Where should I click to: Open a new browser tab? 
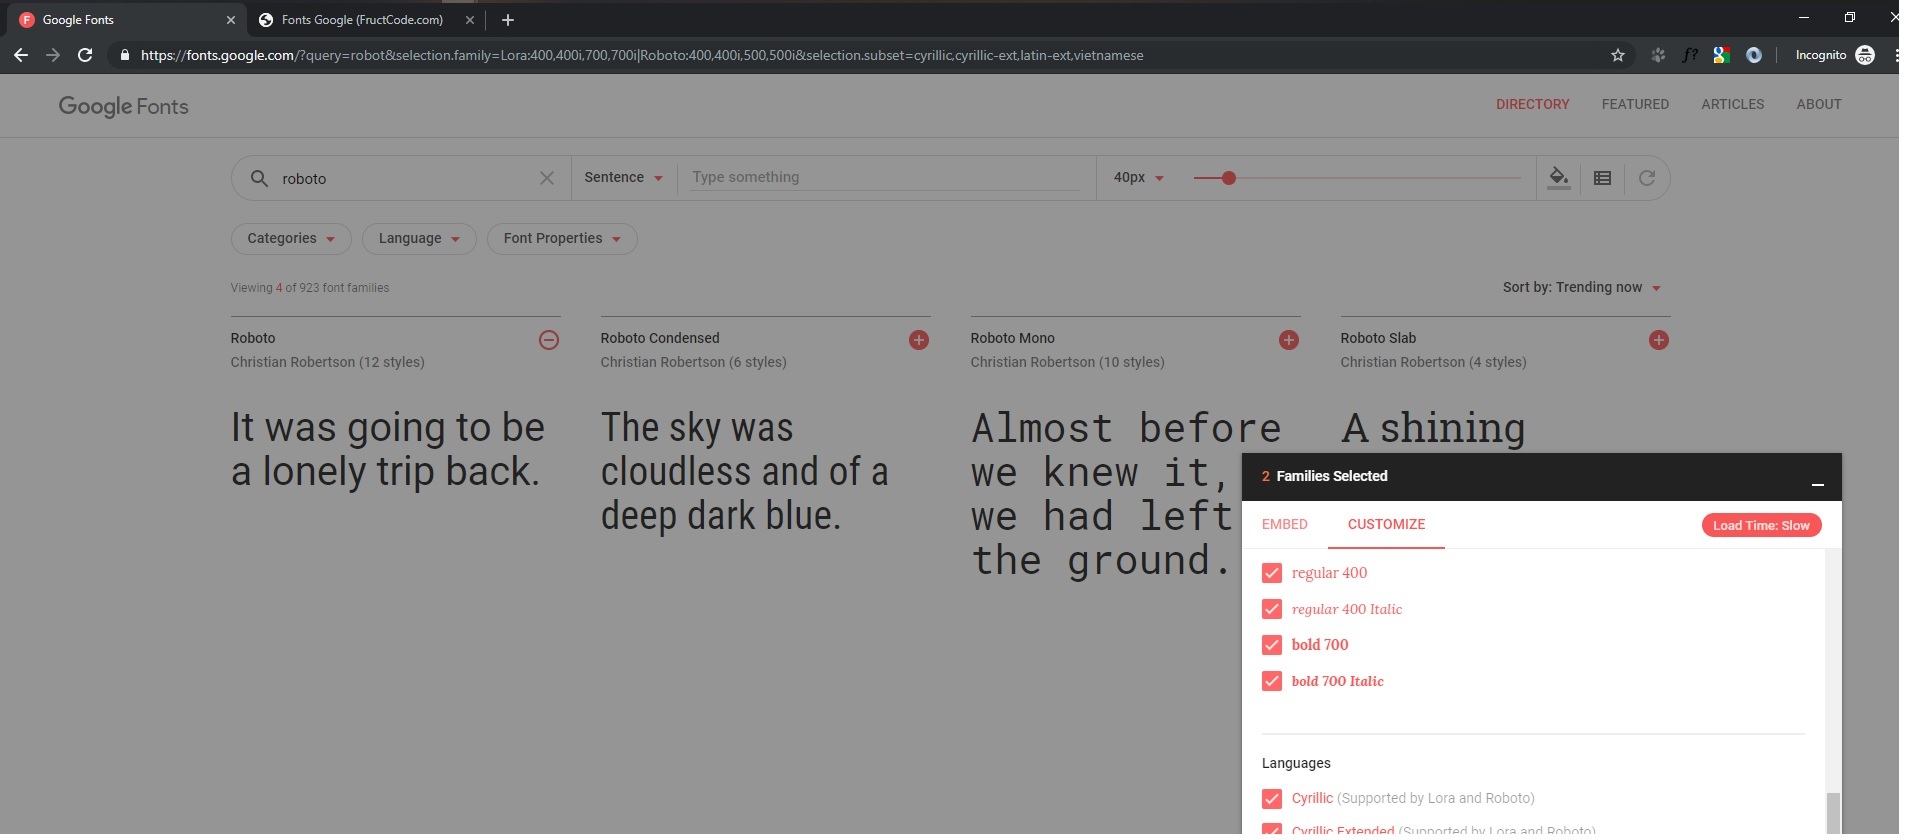click(507, 19)
